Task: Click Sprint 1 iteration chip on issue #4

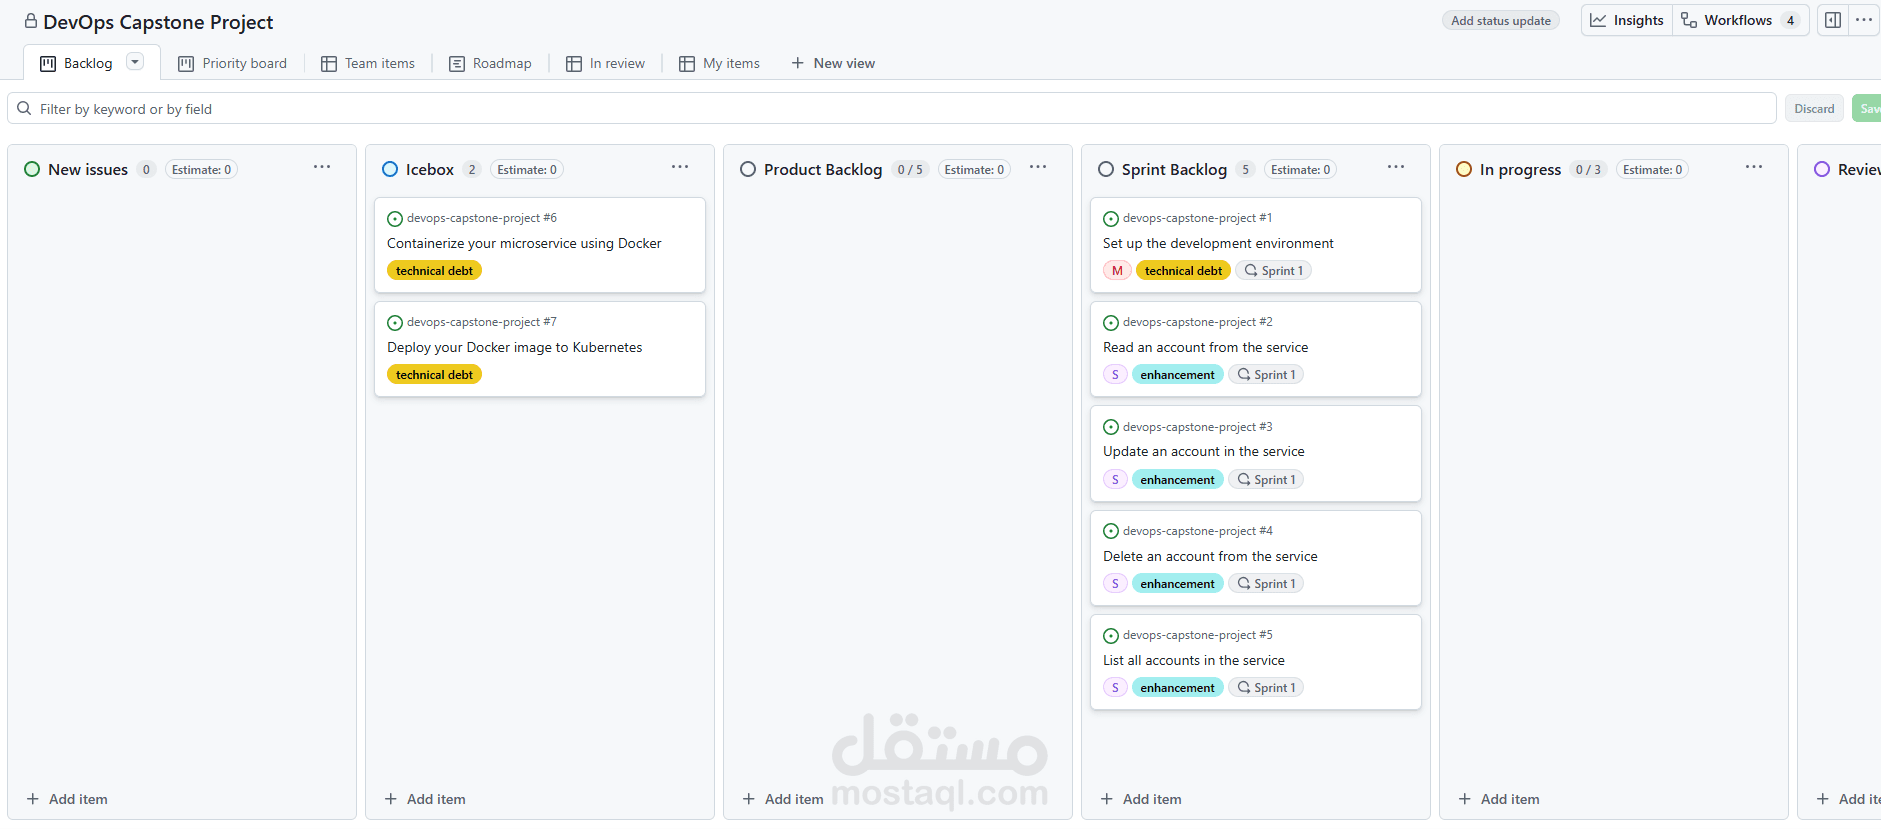Action: [x=1266, y=583]
